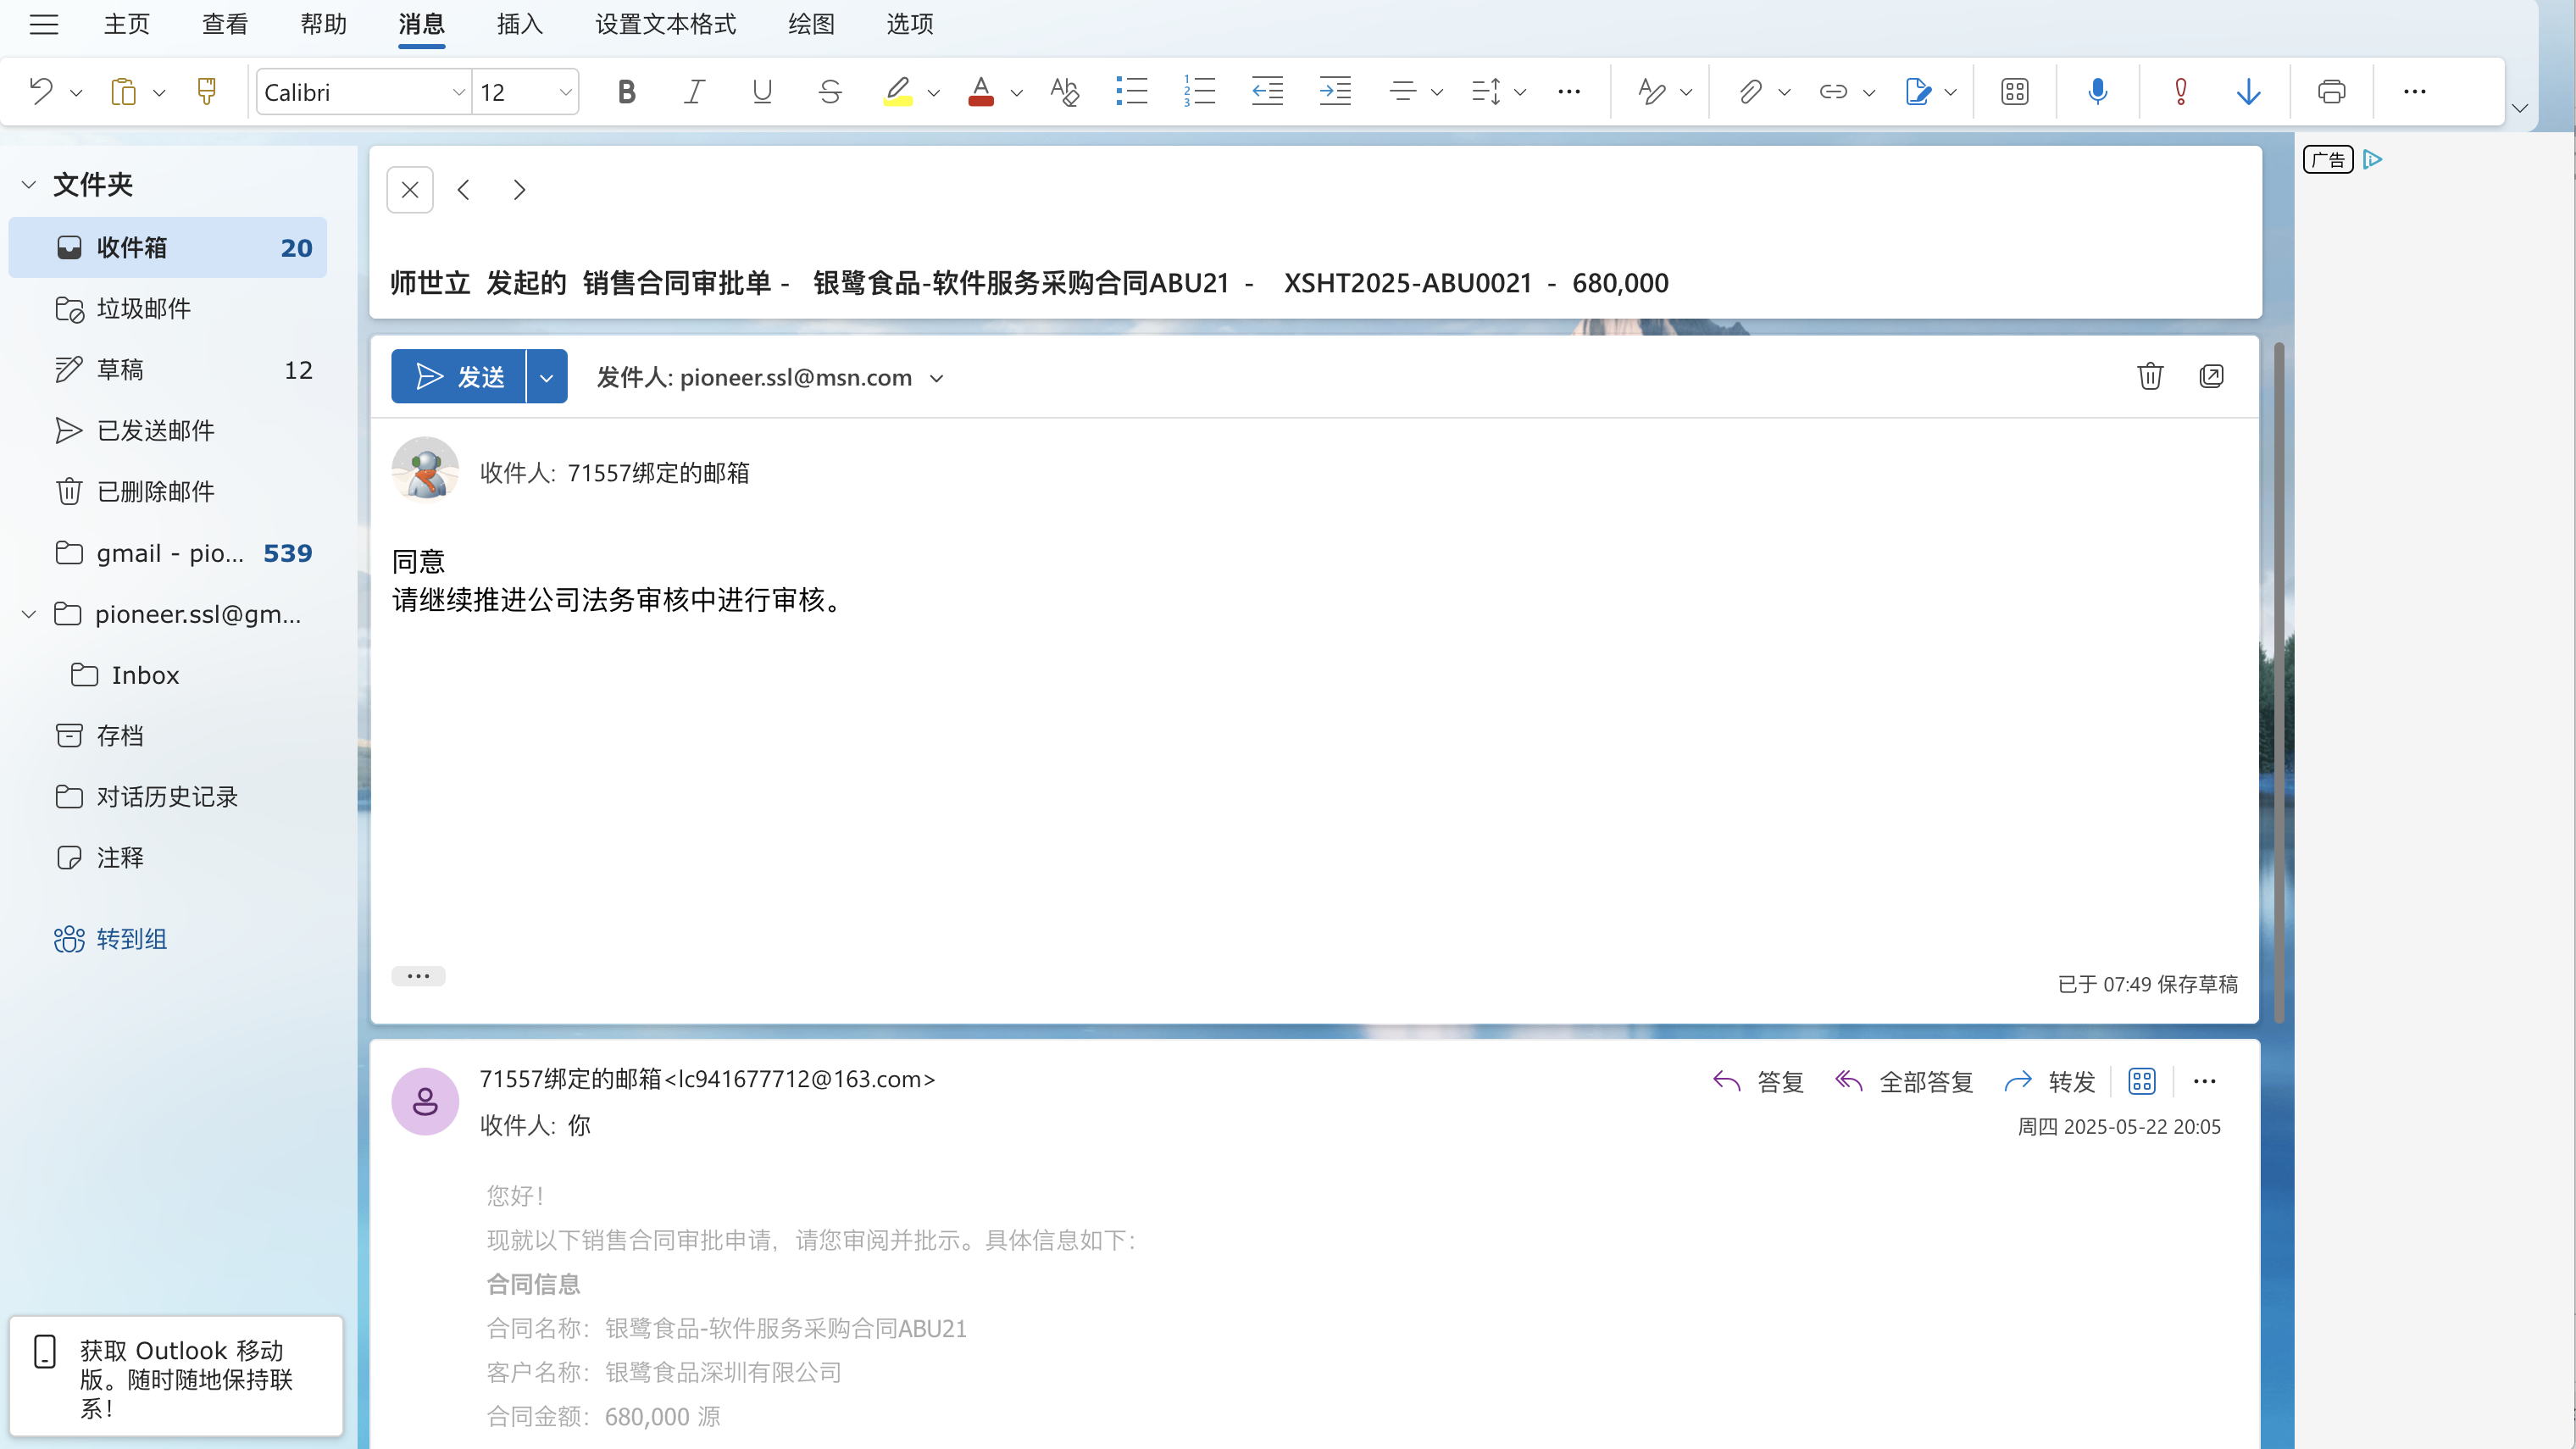This screenshot has width=2576, height=1449.
Task: Toggle bold formatting
Action: pyautogui.click(x=626, y=92)
